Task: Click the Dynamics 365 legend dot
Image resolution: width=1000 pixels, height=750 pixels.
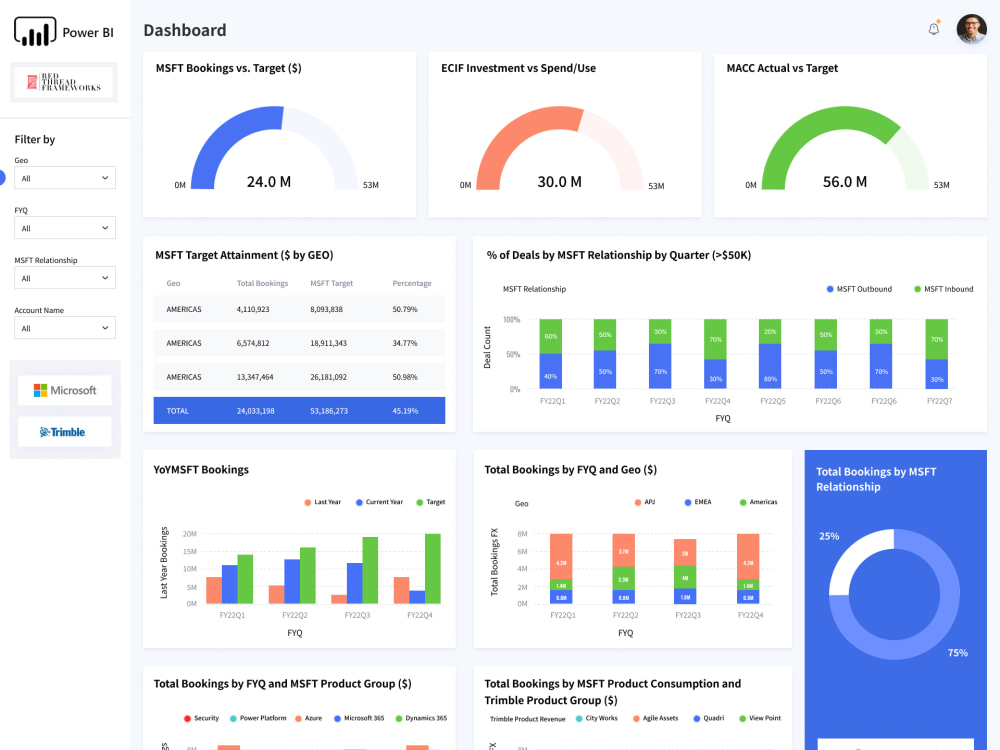Action: point(399,718)
